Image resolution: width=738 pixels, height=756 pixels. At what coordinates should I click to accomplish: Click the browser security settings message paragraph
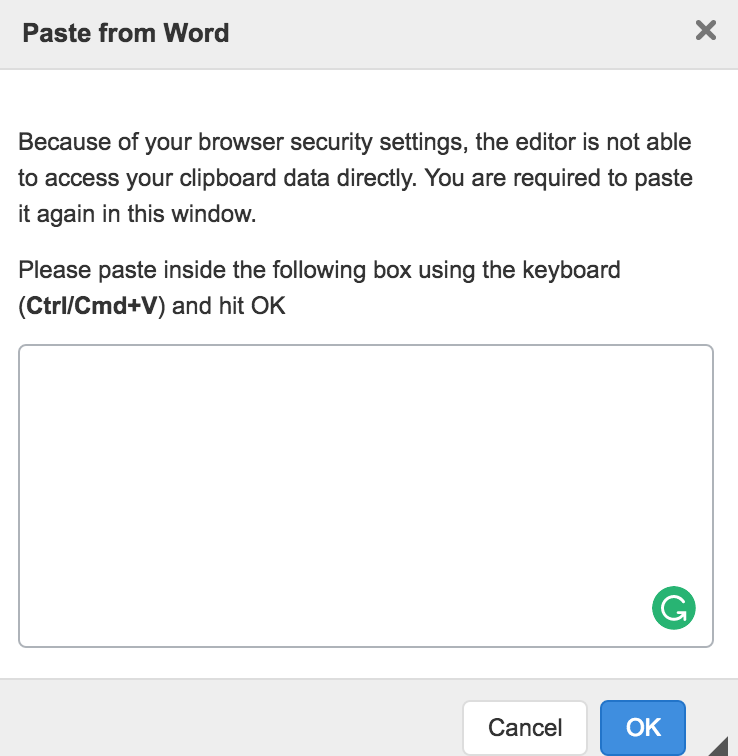point(355,178)
